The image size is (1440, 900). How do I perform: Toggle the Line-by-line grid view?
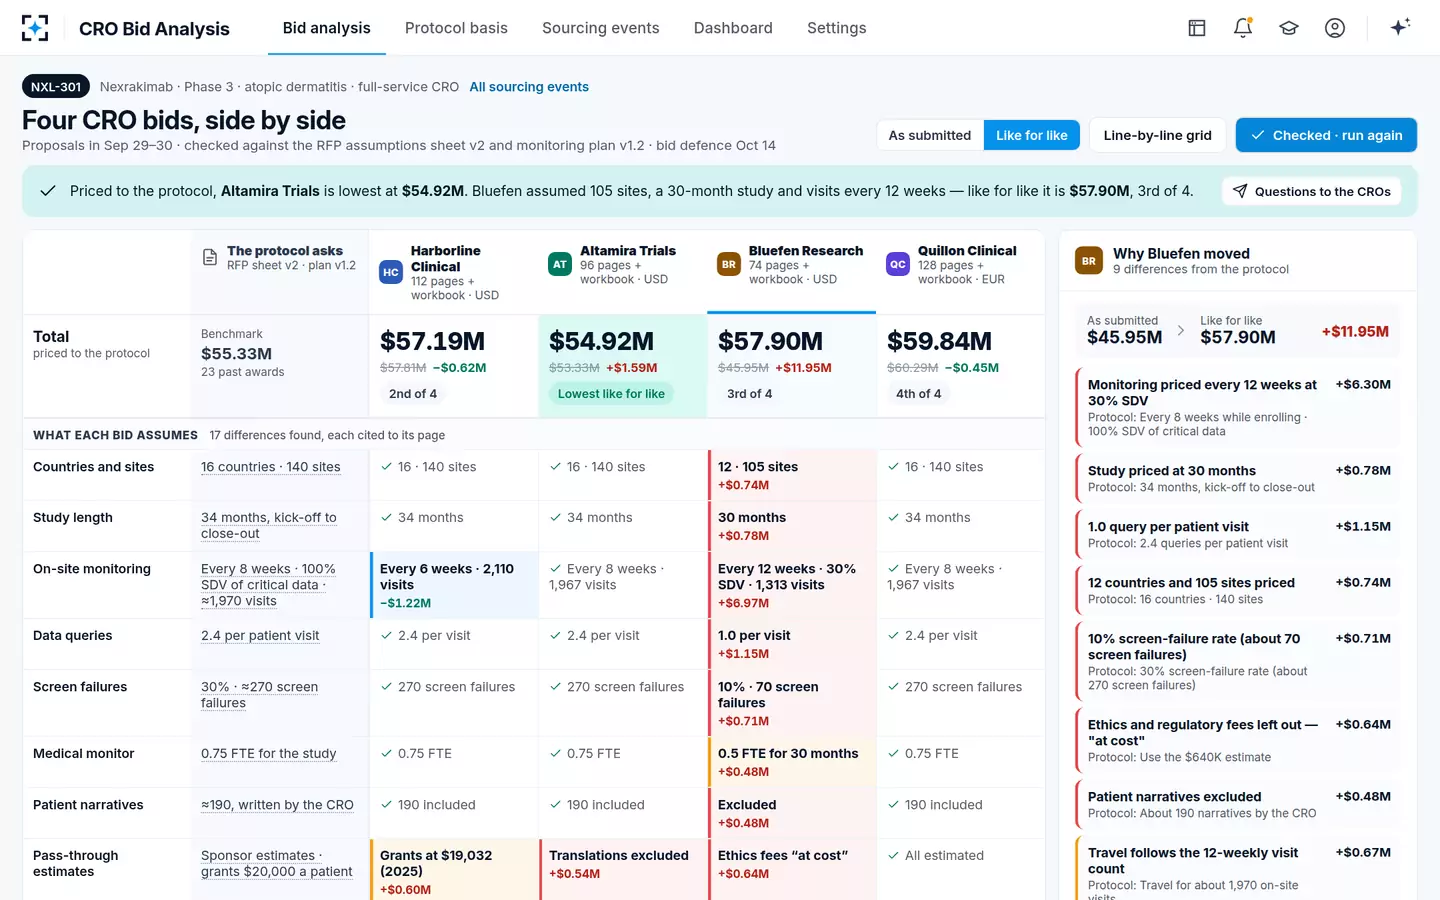[x=1157, y=135]
